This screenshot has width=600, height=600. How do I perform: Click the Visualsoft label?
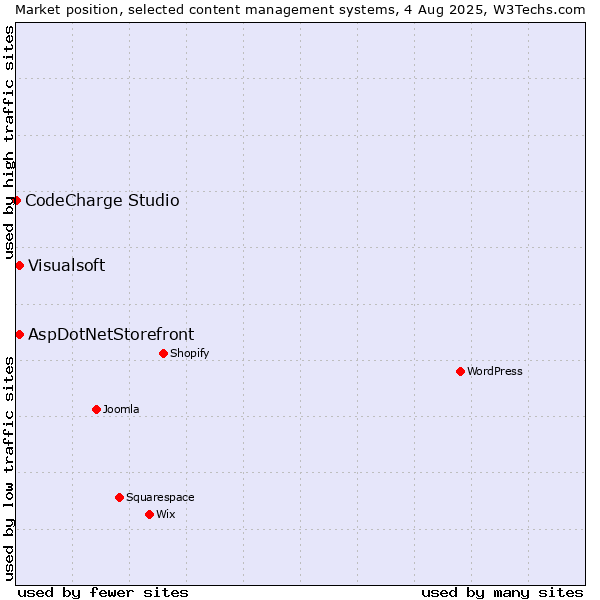pyautogui.click(x=67, y=266)
